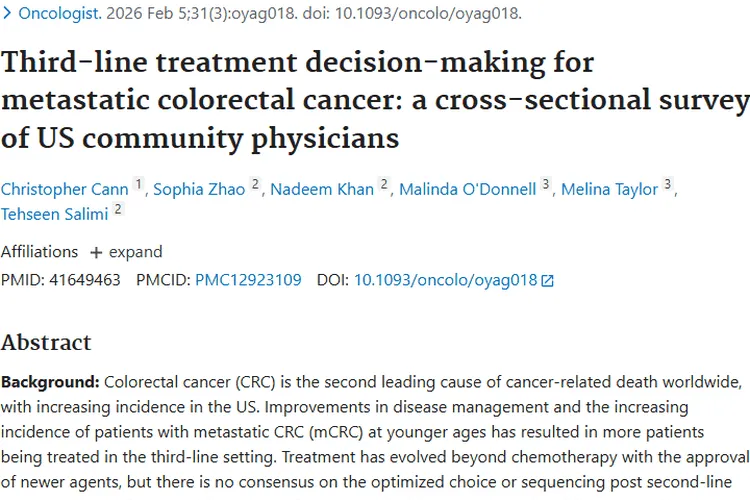View author Melina Taylor's publications
The height and width of the screenshot is (500, 750).
point(609,189)
